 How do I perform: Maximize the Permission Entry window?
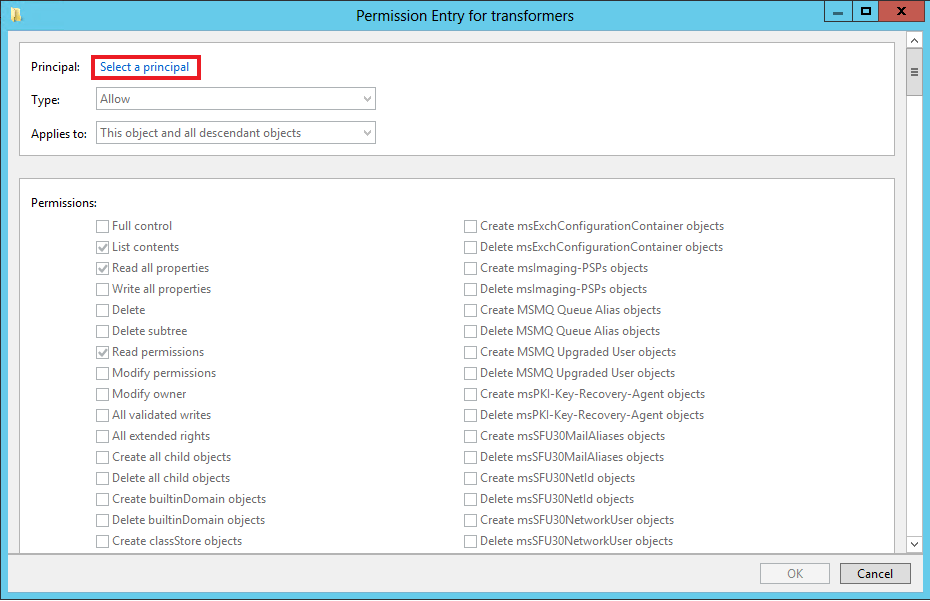click(x=866, y=12)
